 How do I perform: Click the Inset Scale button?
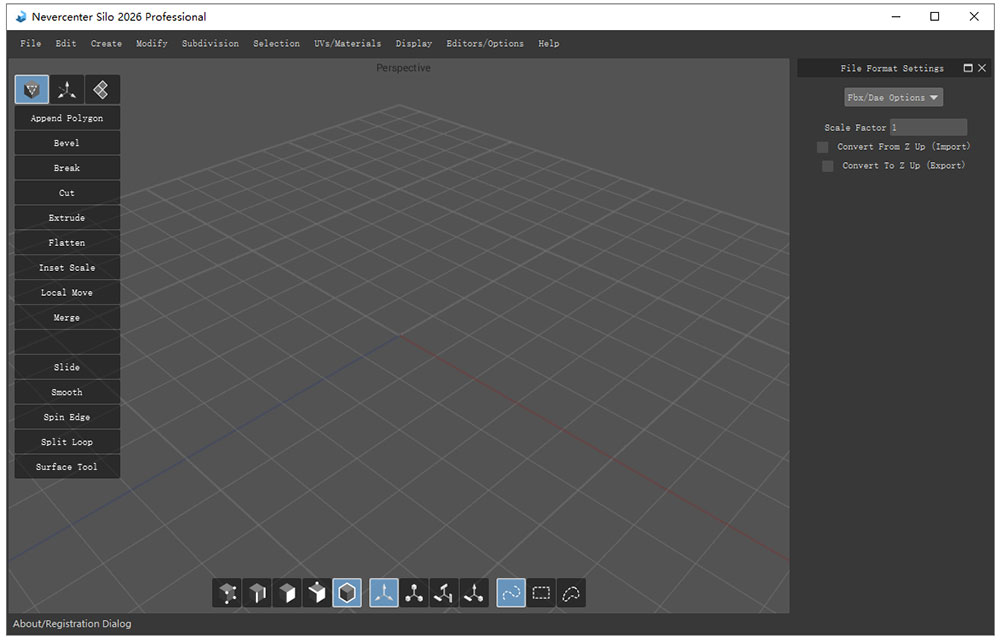67,268
